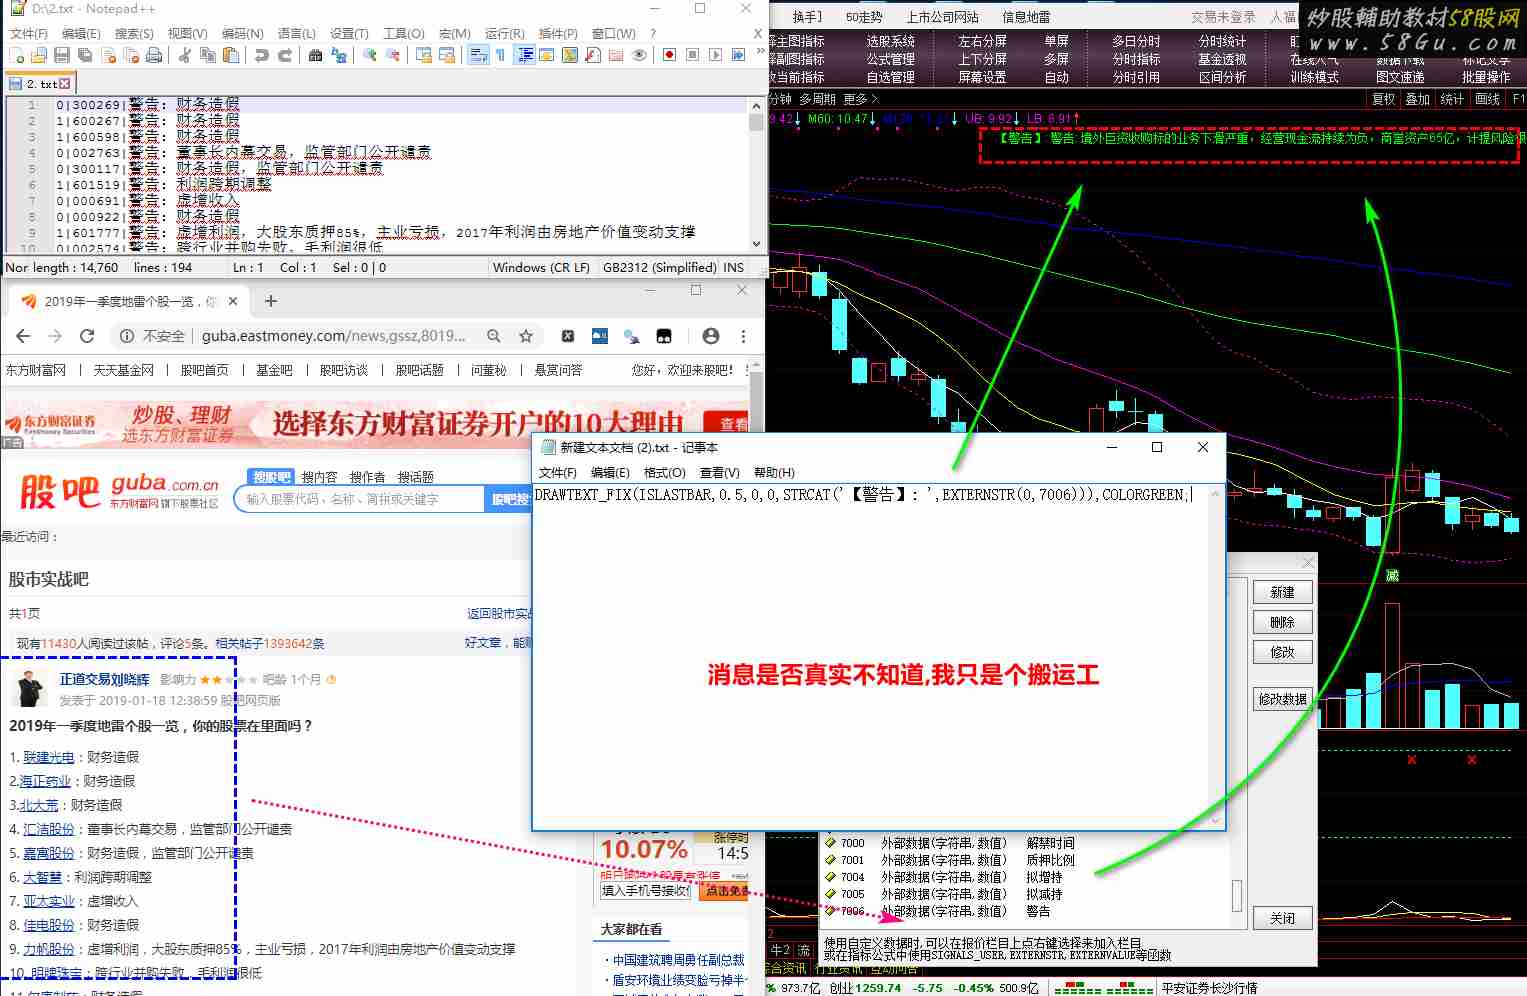Image resolution: width=1527 pixels, height=996 pixels.
Task: Click the guba stock search input field
Action: pyautogui.click(x=360, y=499)
